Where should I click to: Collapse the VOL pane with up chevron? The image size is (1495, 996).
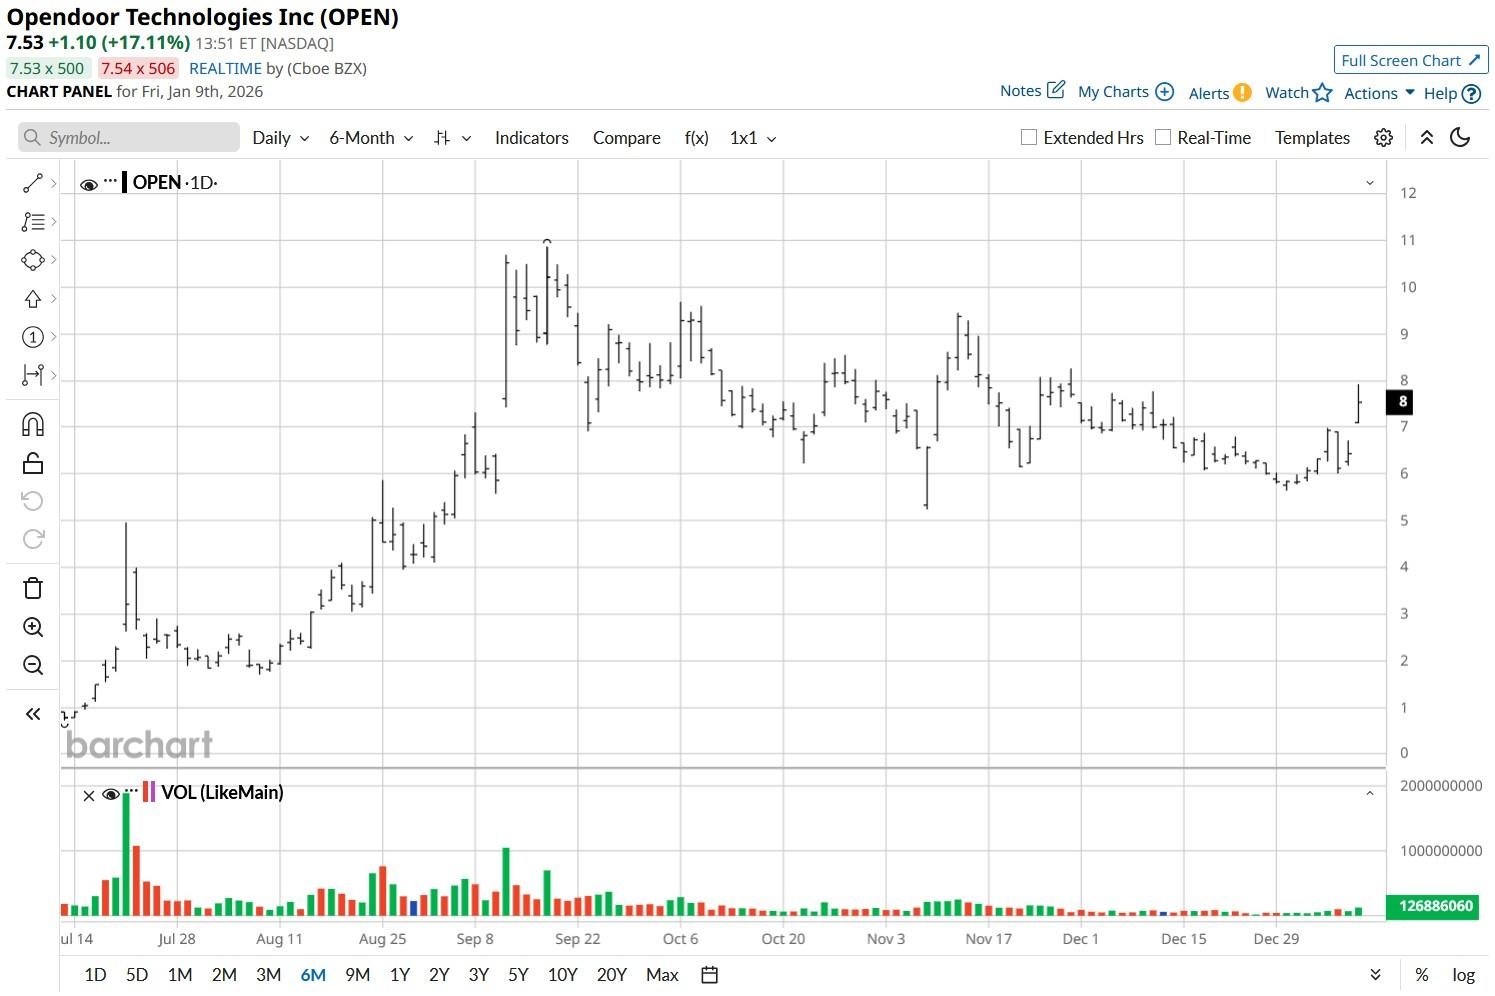[1369, 793]
